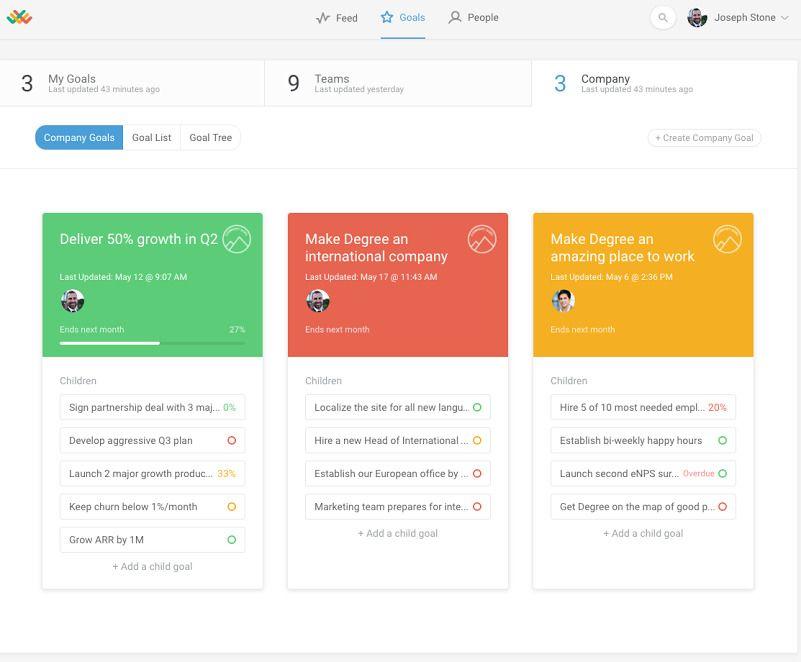This screenshot has width=801, height=662.
Task: Select the Company Goals view
Action: pos(79,137)
